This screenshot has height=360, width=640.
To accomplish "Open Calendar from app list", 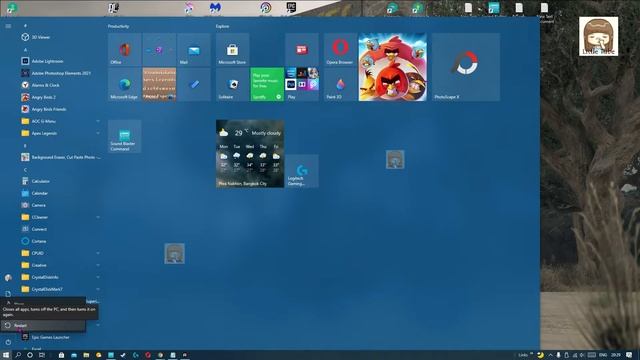I will point(59,193).
